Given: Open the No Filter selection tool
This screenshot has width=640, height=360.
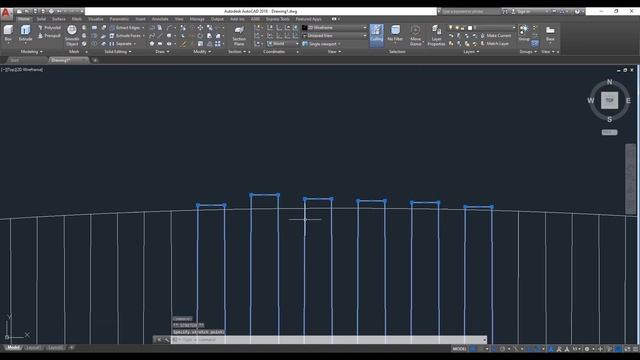Looking at the screenshot, I should click(x=395, y=33).
